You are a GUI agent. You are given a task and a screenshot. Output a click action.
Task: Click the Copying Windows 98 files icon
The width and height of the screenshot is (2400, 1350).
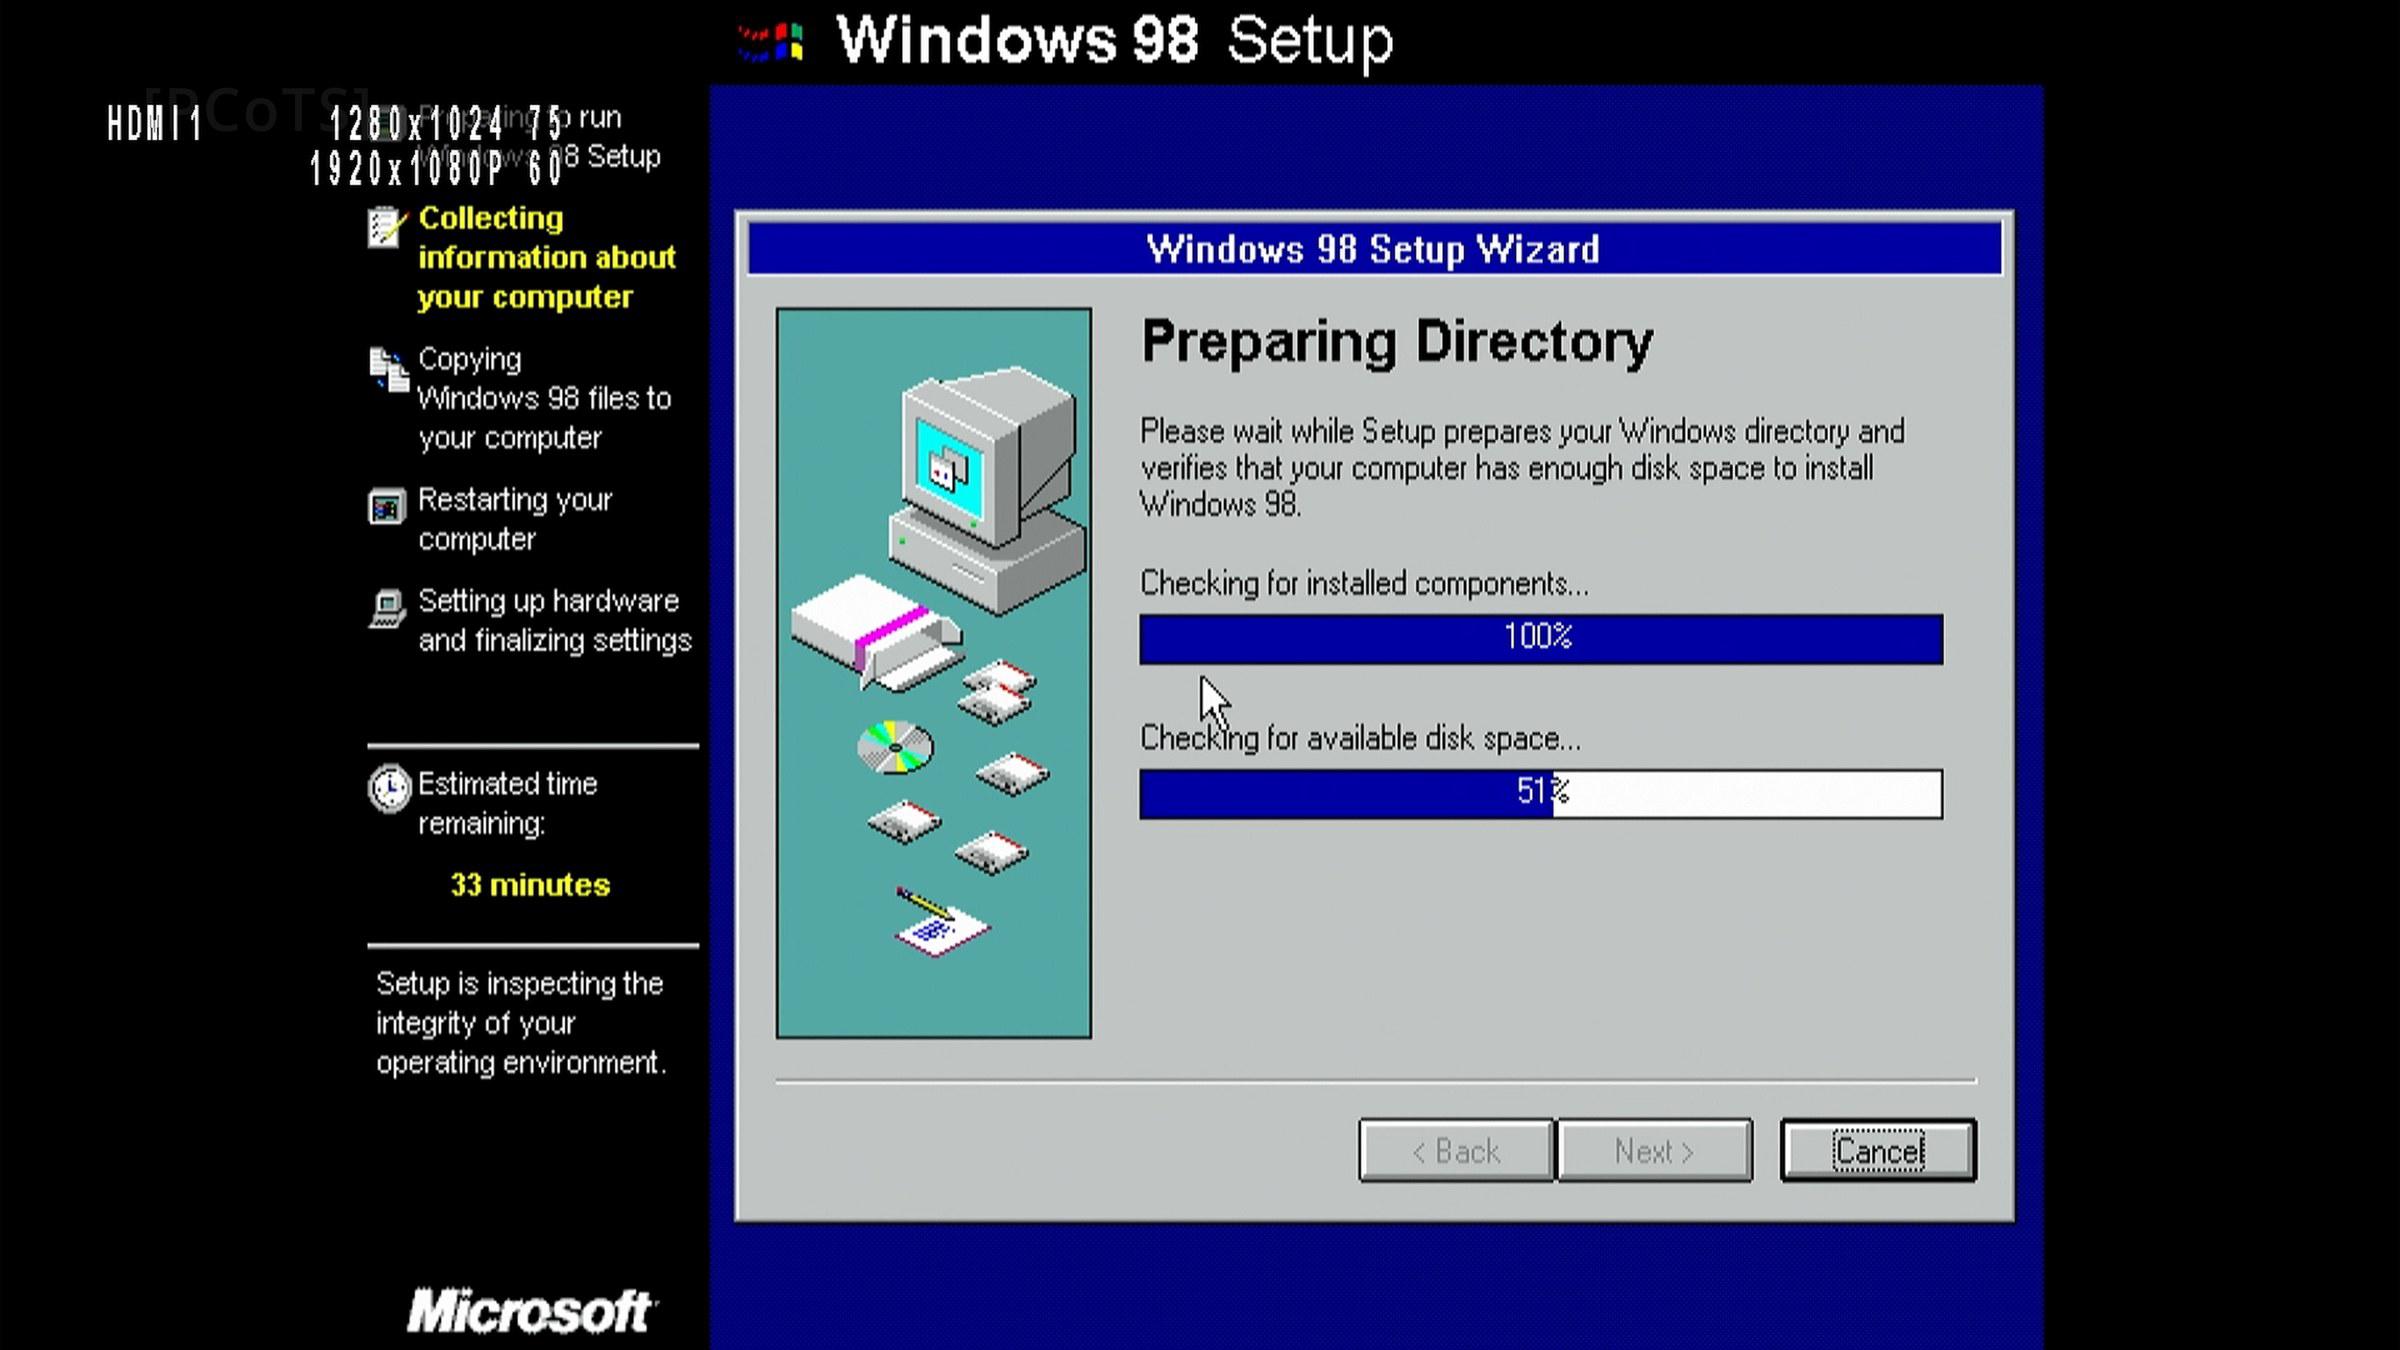(x=388, y=370)
